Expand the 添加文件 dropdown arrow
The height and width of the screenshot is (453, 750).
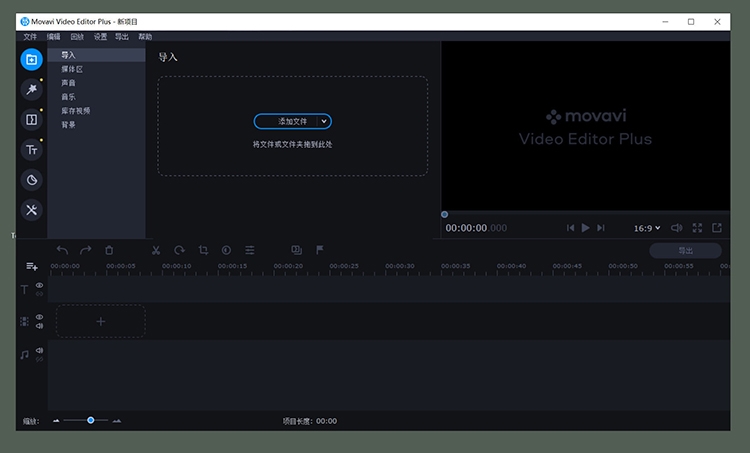[x=323, y=121]
